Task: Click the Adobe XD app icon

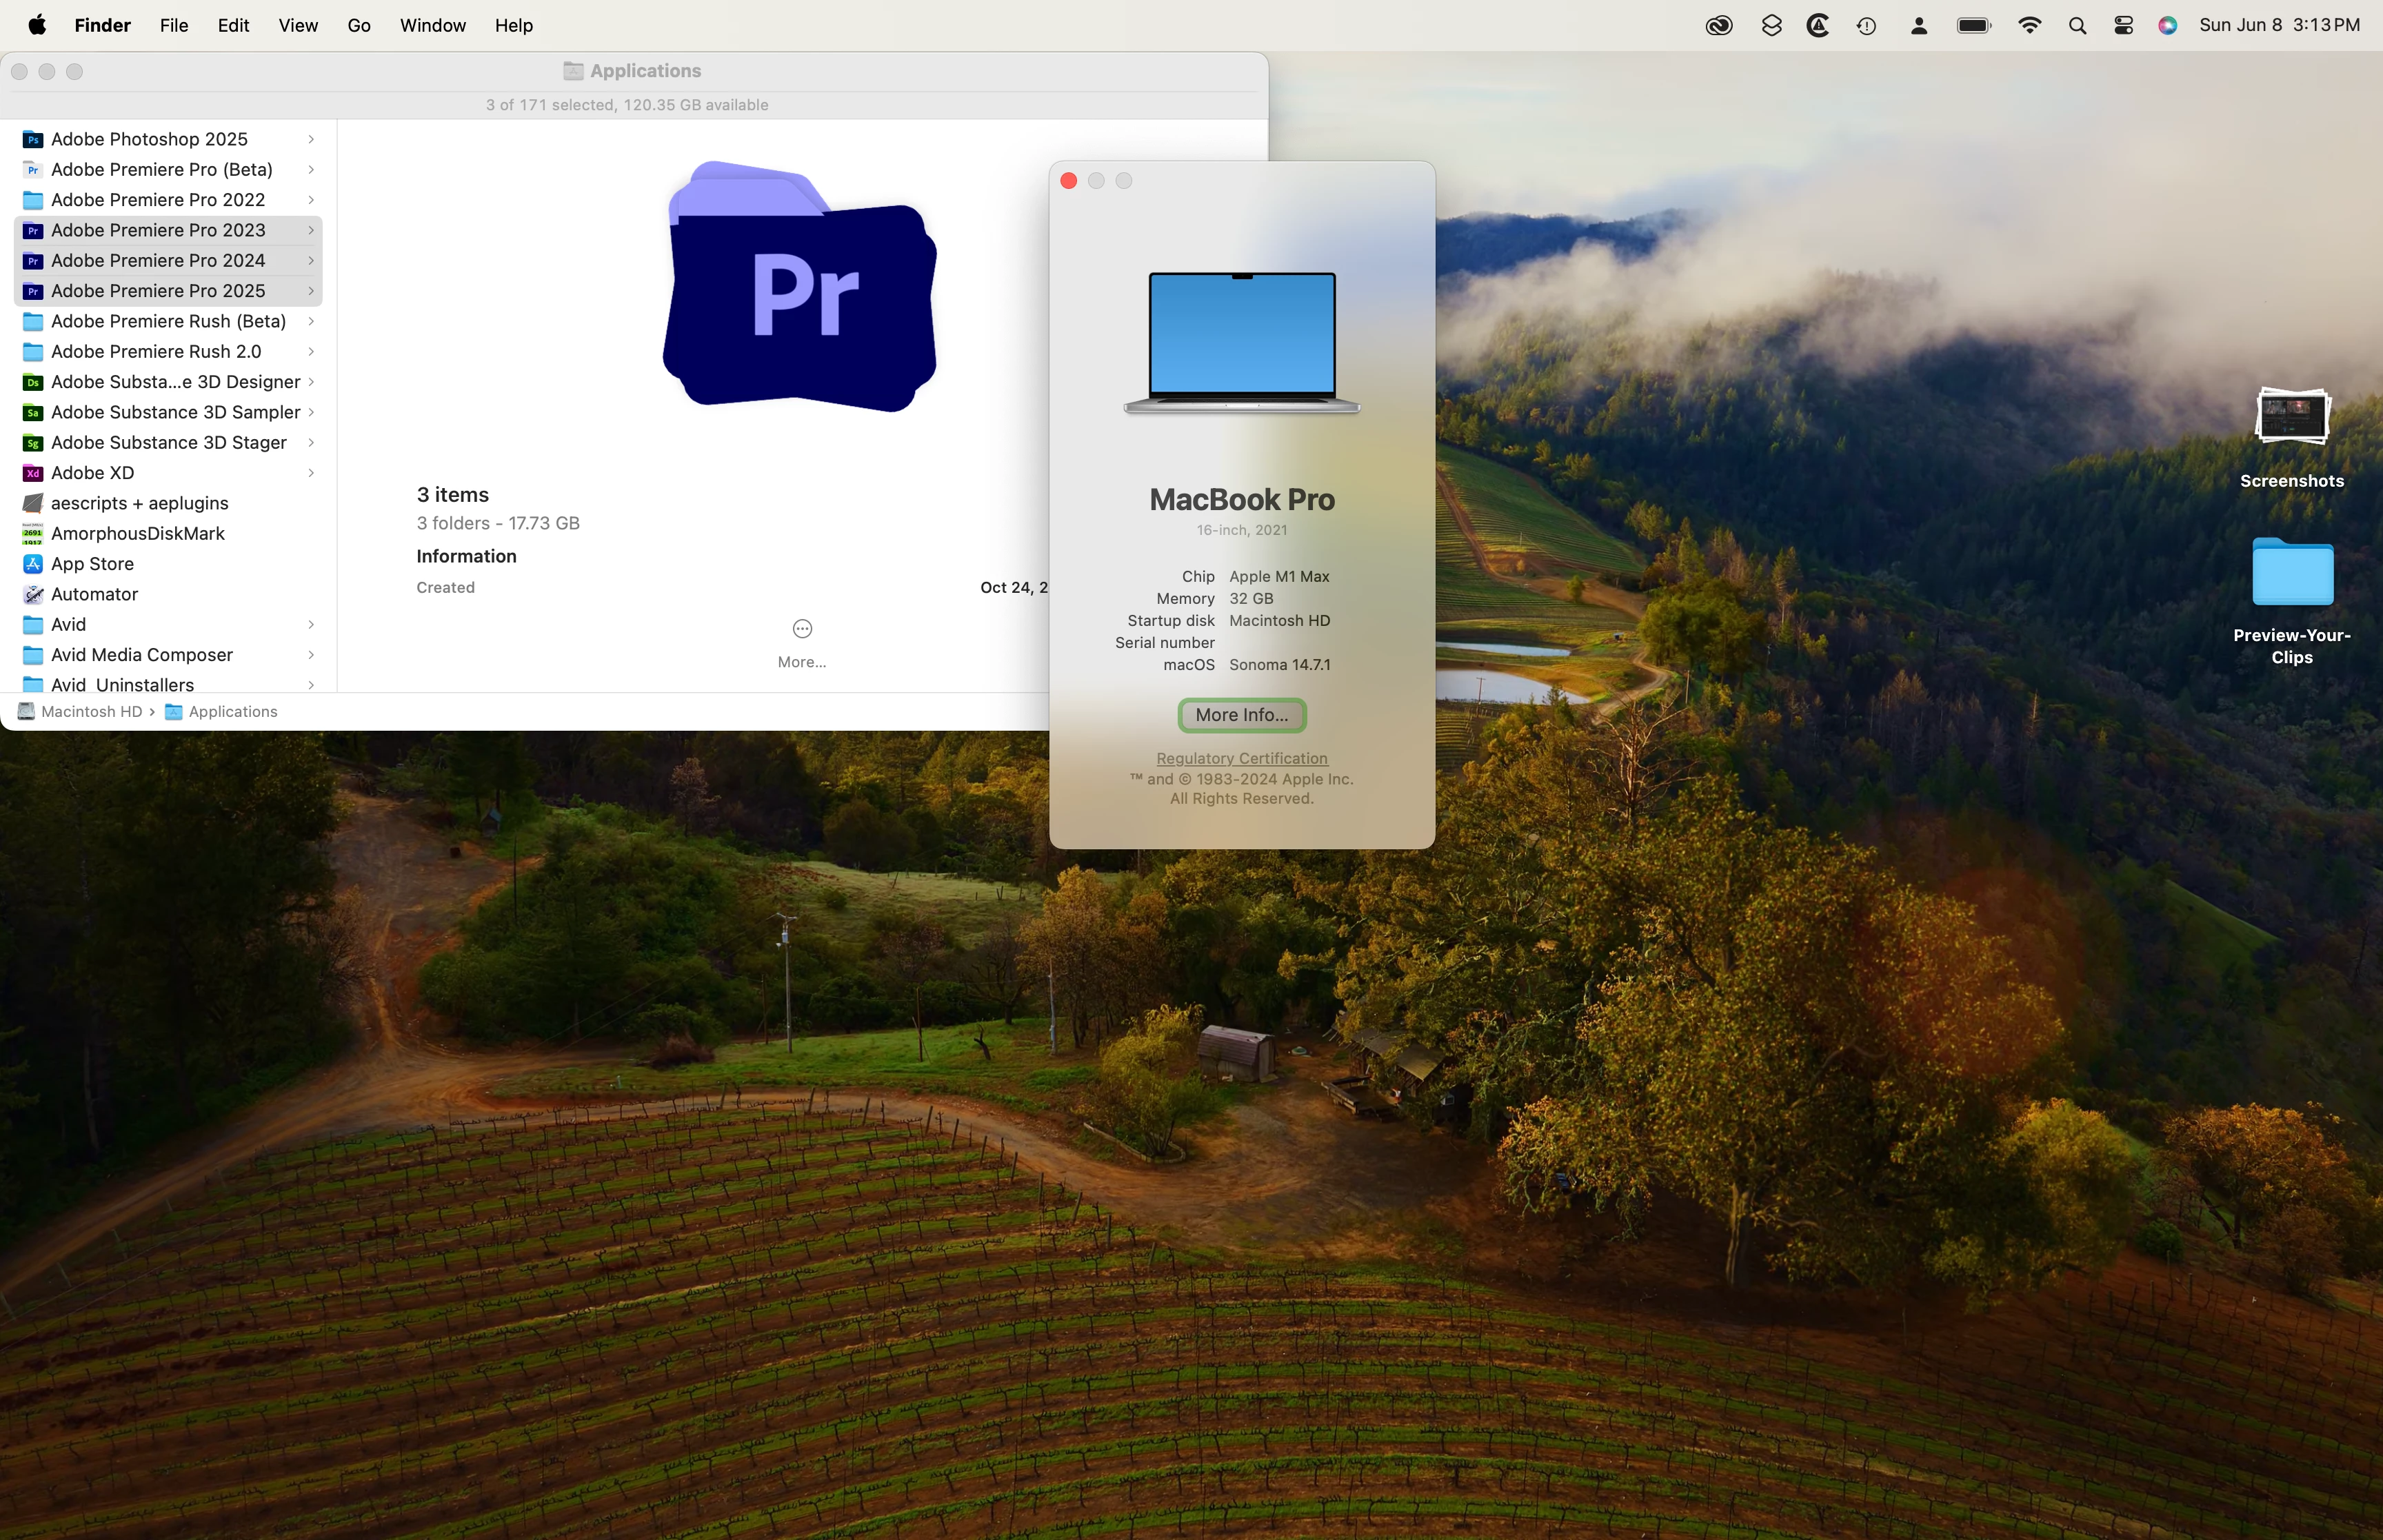Action: coord(33,473)
